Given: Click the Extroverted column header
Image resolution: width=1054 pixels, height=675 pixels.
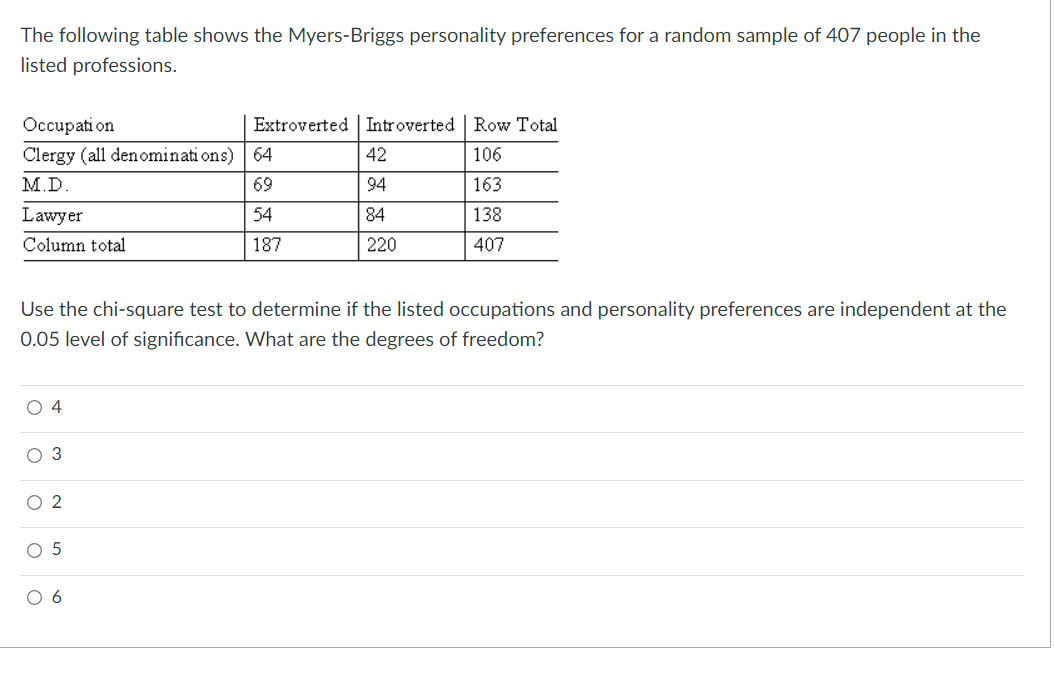Looking at the screenshot, I should point(301,125).
